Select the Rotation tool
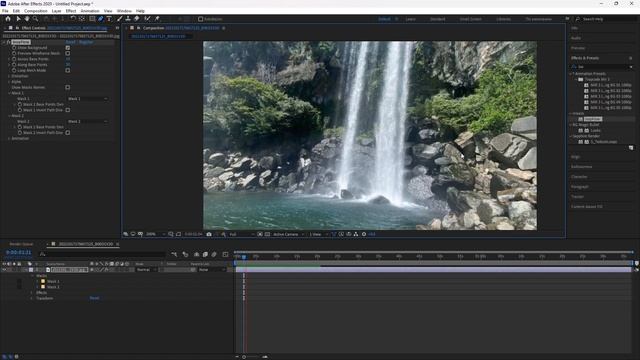The width and height of the screenshot is (640, 360). point(73,19)
